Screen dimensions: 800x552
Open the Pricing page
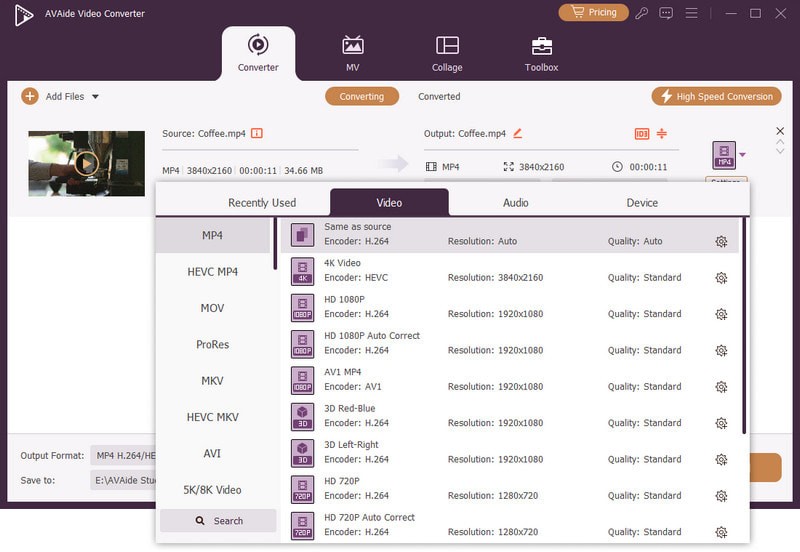click(x=593, y=12)
